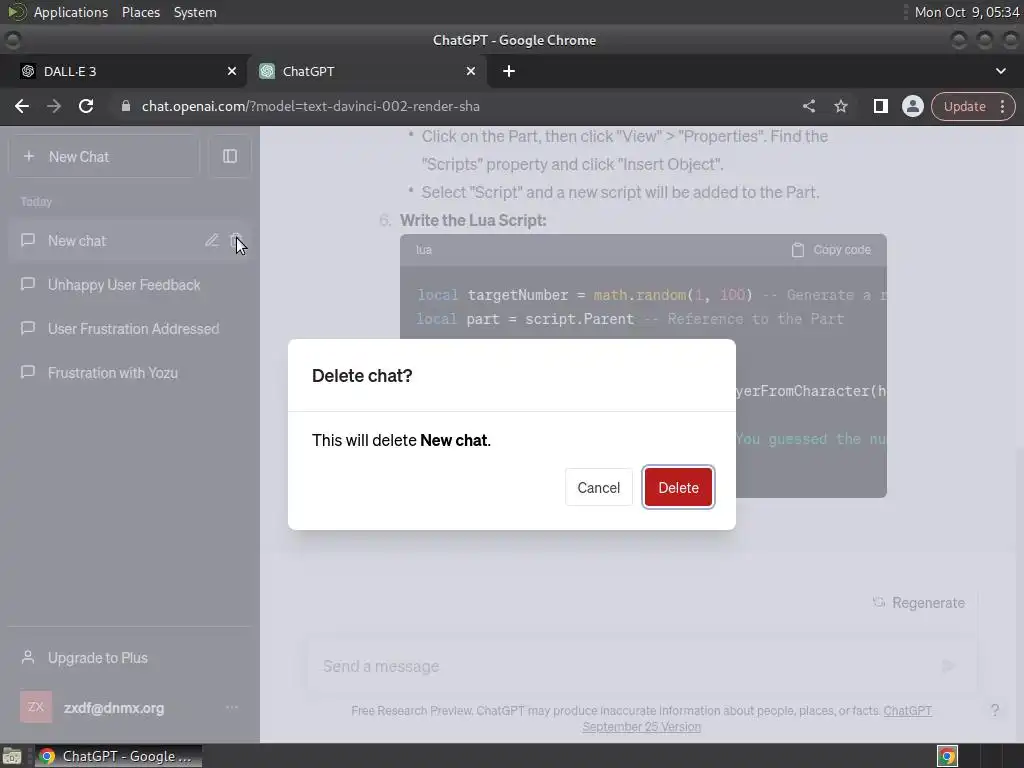This screenshot has height=768, width=1024.
Task: Click the site lock icon in address bar
Action: [126, 106]
